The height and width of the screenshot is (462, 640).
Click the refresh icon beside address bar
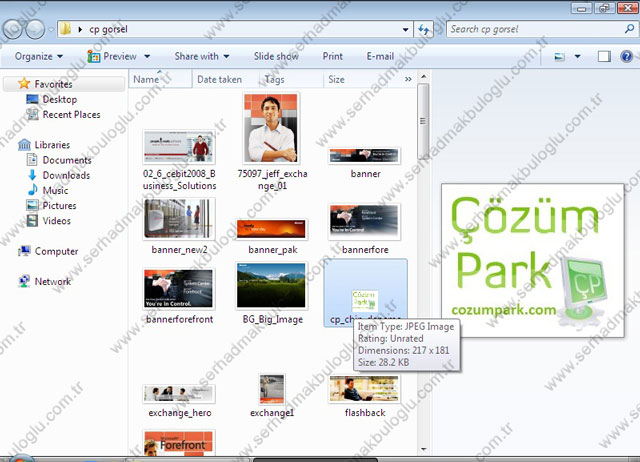[x=424, y=29]
